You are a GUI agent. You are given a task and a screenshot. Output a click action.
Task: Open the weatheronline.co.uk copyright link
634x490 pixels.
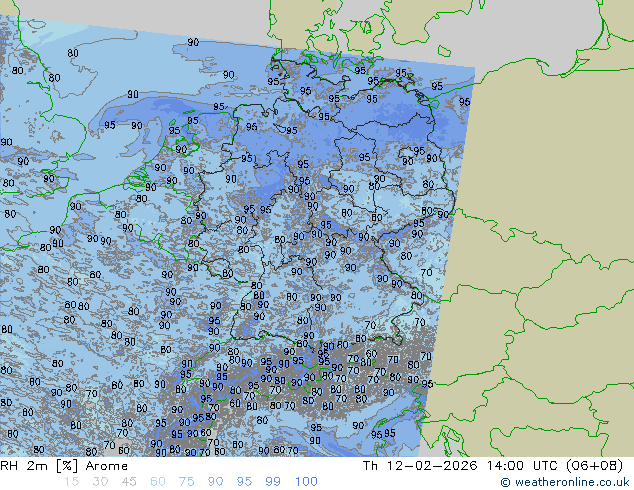pos(565,482)
